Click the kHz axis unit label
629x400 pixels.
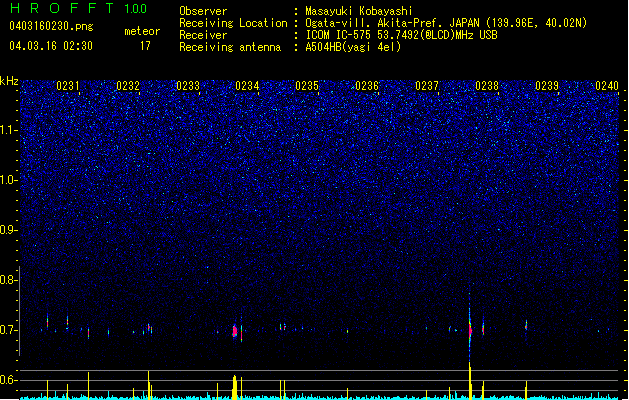[9, 81]
